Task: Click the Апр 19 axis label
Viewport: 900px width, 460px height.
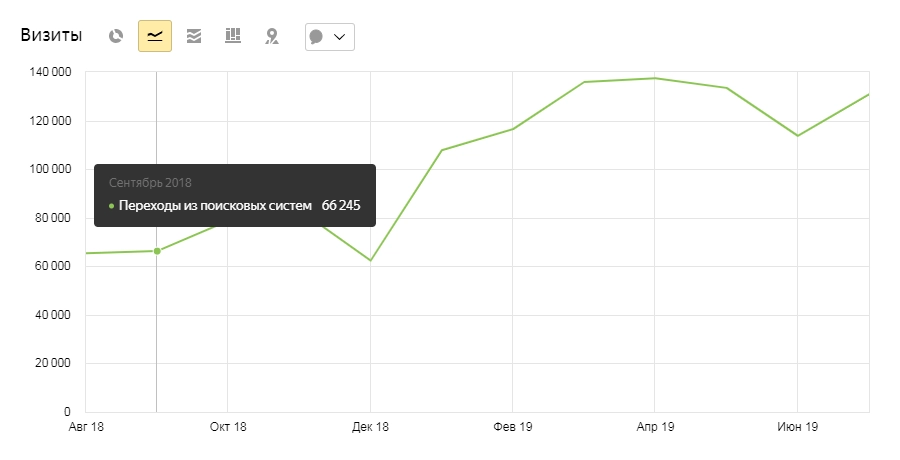Action: pos(654,427)
